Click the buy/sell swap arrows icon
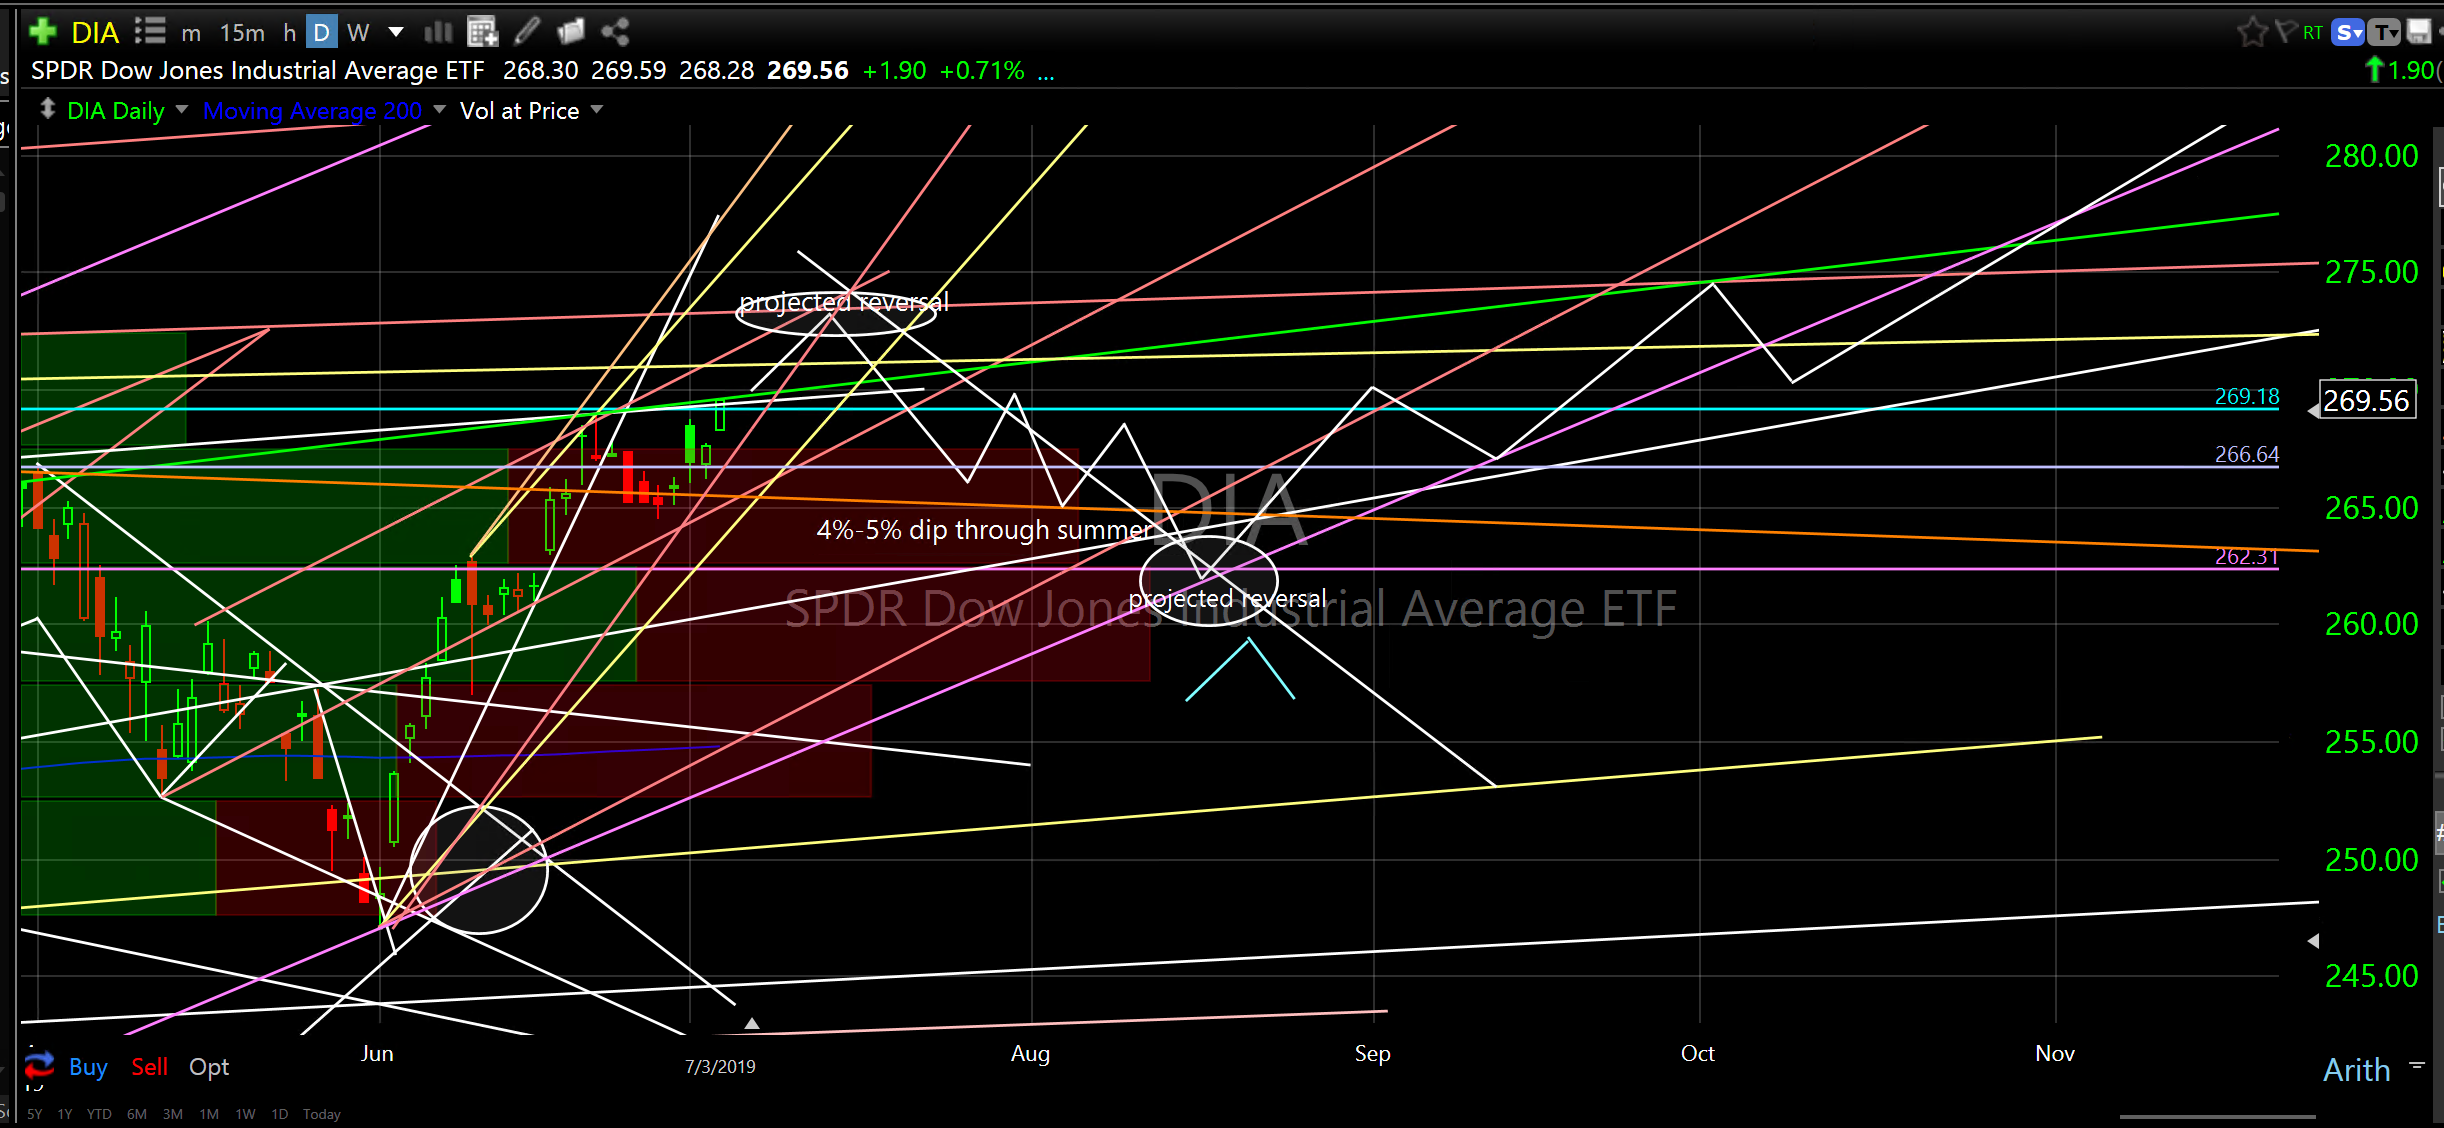This screenshot has height=1128, width=2444. pyautogui.click(x=39, y=1064)
